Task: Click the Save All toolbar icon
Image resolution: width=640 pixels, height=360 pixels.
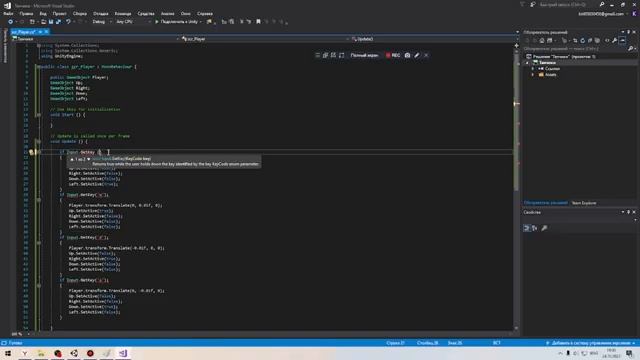Action: [58, 22]
